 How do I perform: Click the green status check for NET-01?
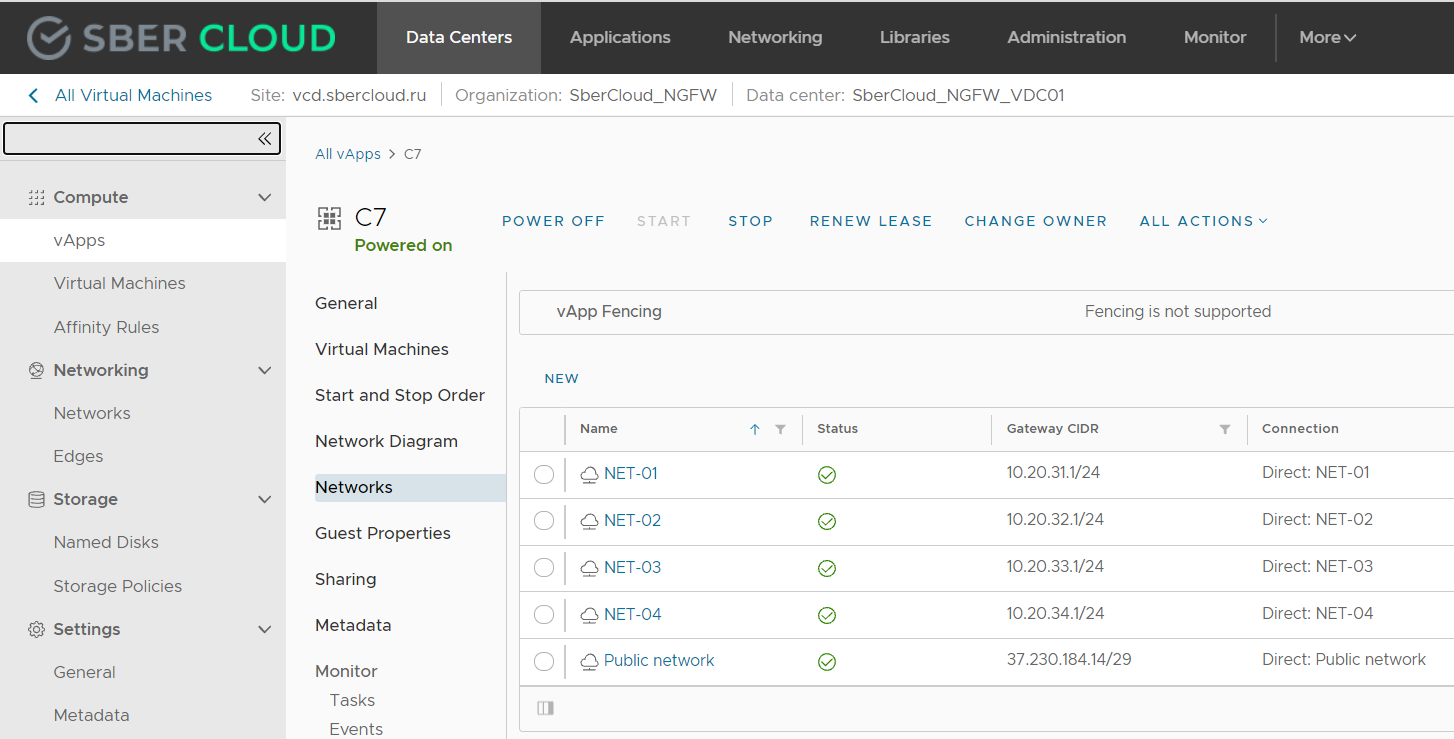(827, 475)
